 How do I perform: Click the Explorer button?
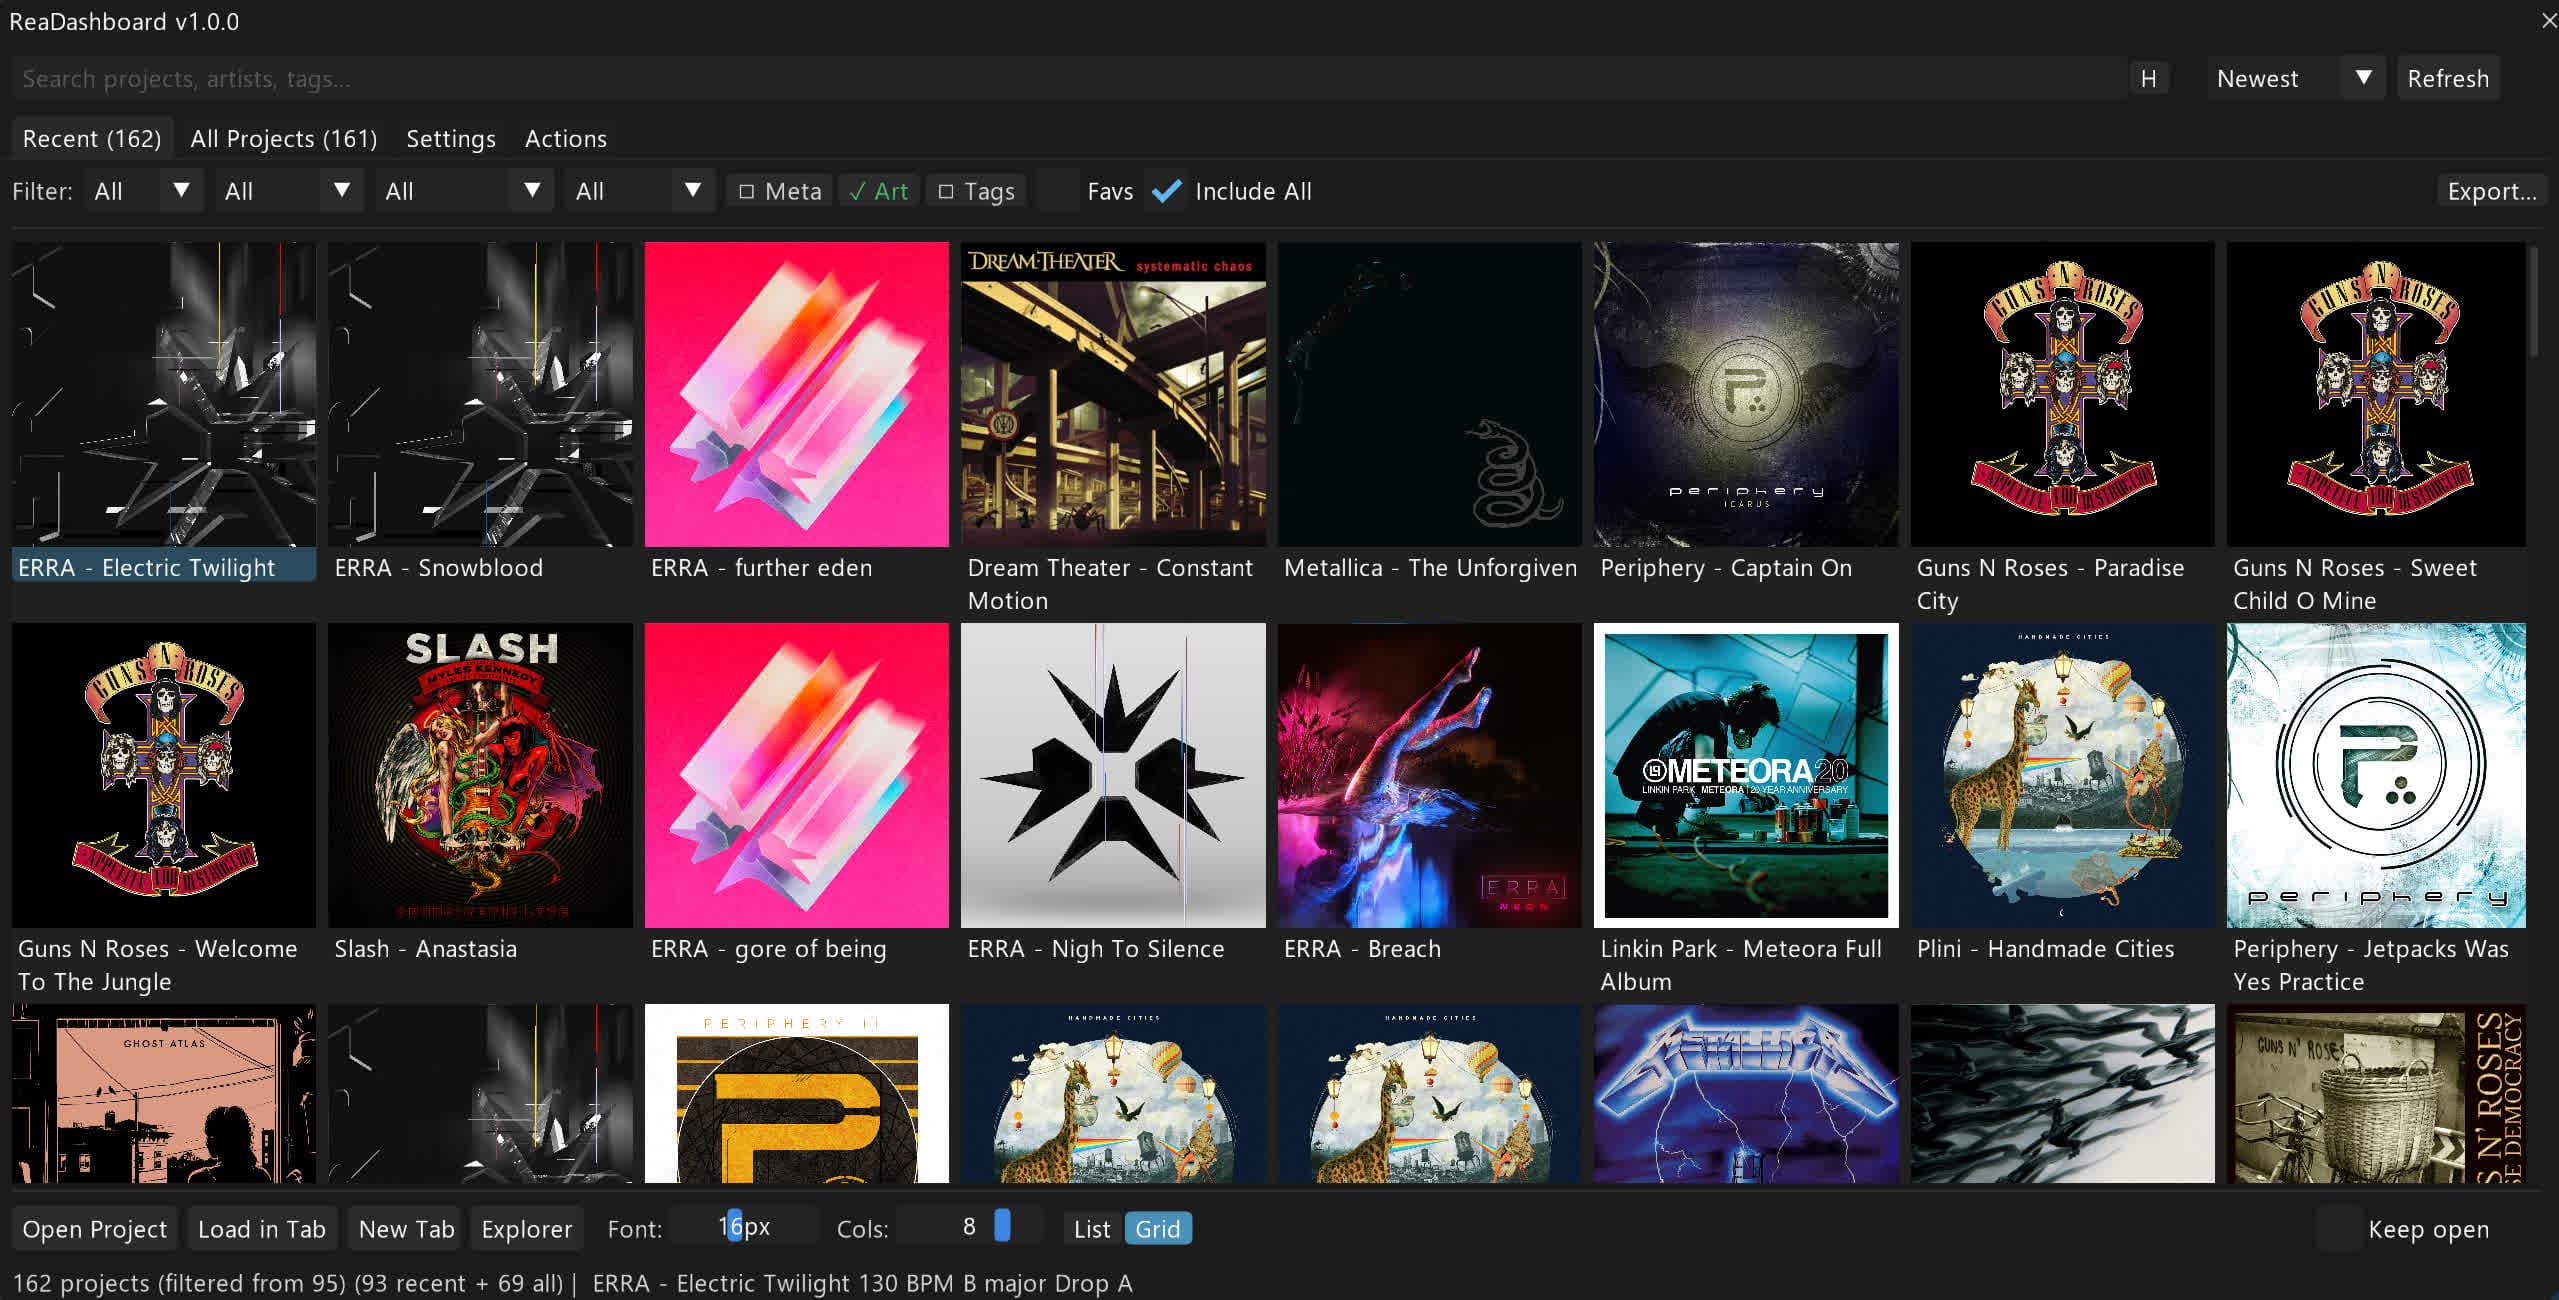pos(527,1229)
